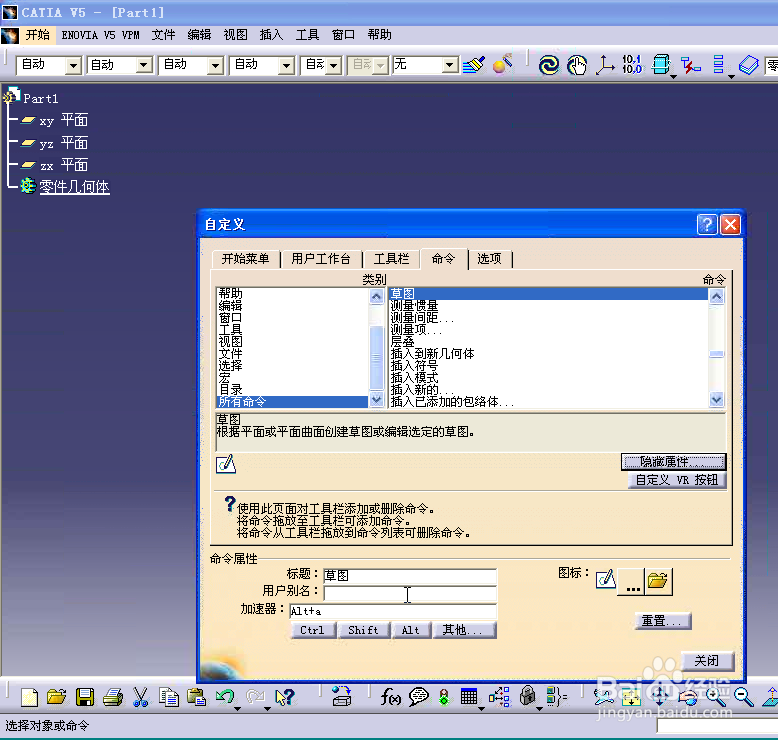Viewport: 778px width, 740px height.
Task: Open the first 自动 dropdown in toolbar
Action: (x=73, y=65)
